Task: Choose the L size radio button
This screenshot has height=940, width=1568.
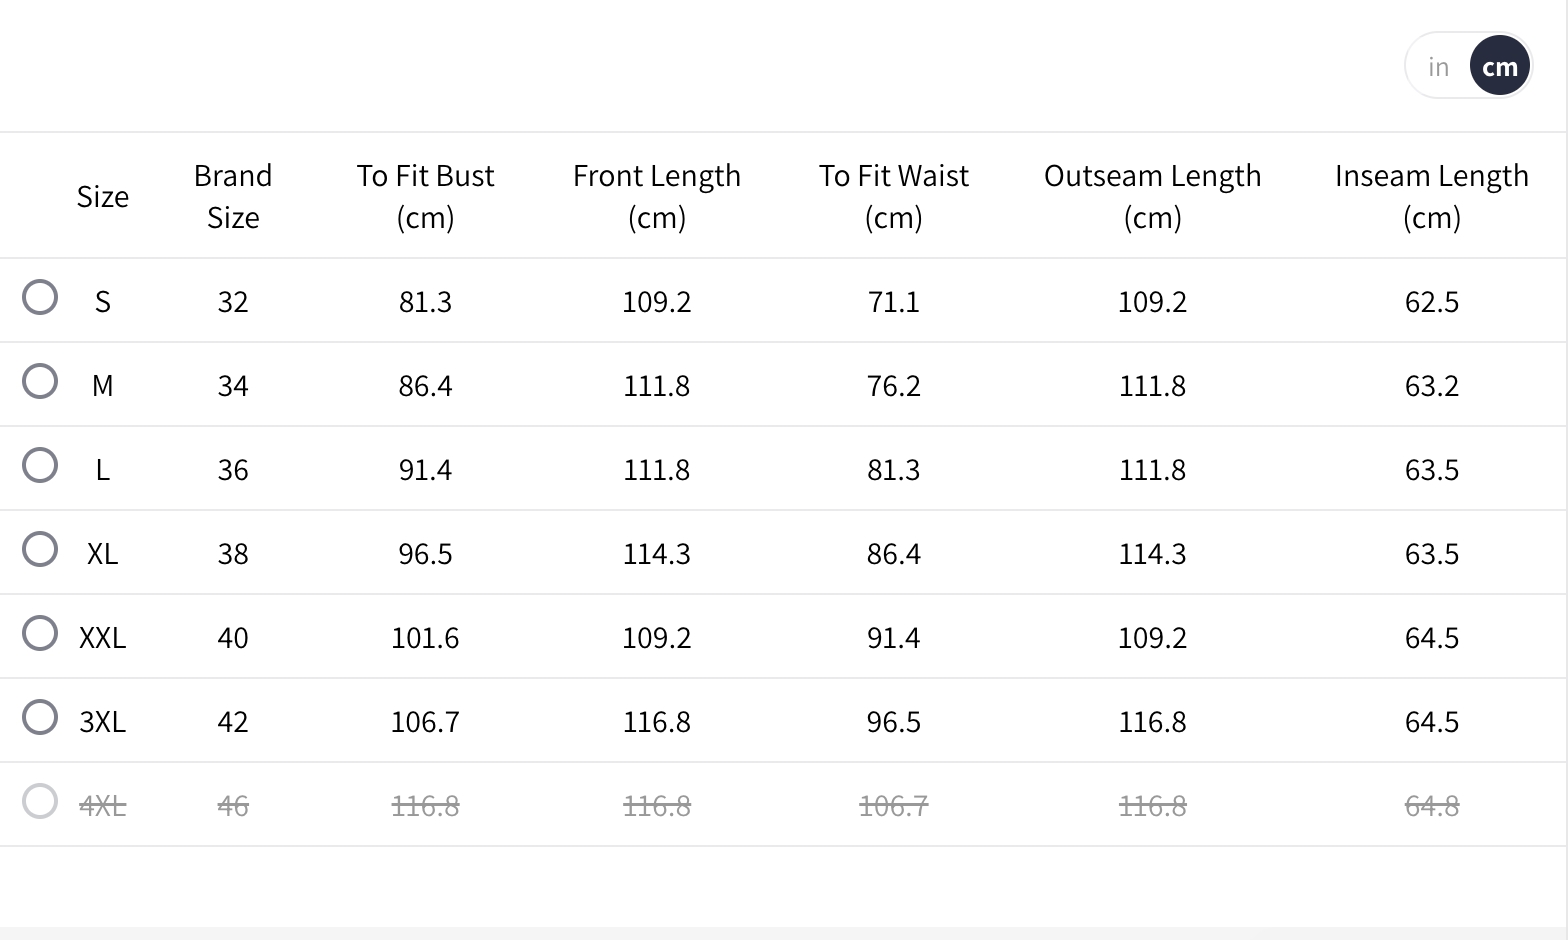Action: click(x=40, y=465)
